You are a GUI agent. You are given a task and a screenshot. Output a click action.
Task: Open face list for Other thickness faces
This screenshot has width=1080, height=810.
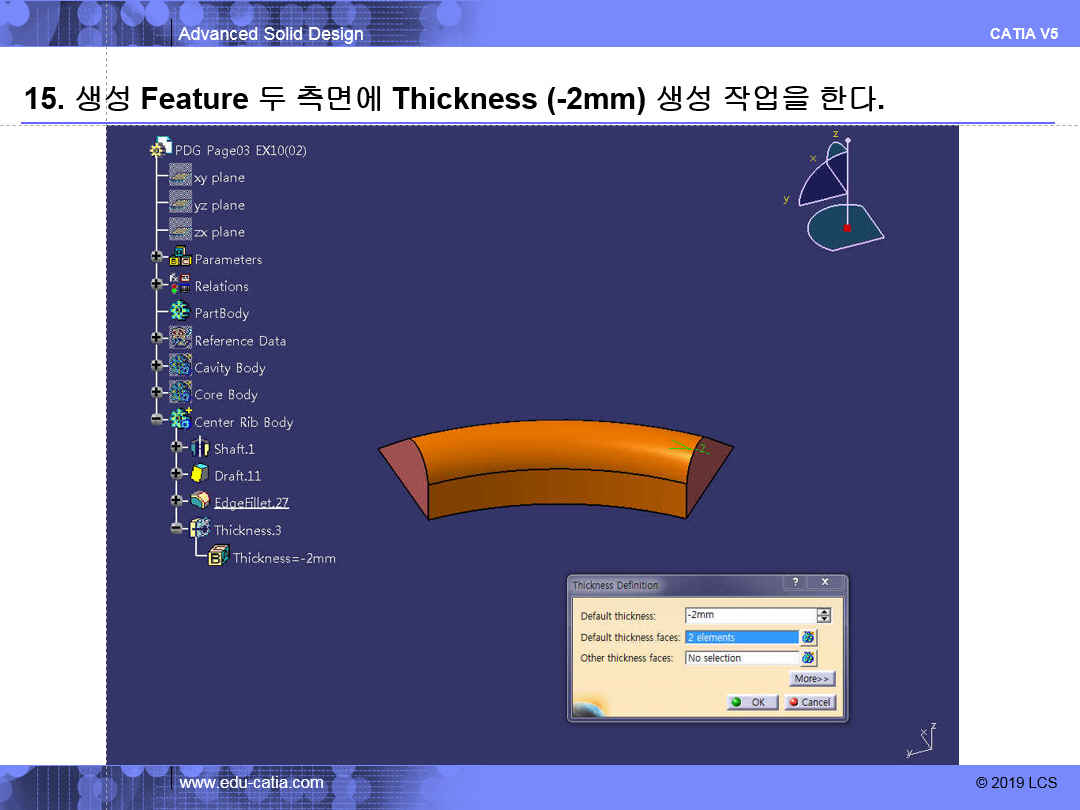click(x=808, y=658)
